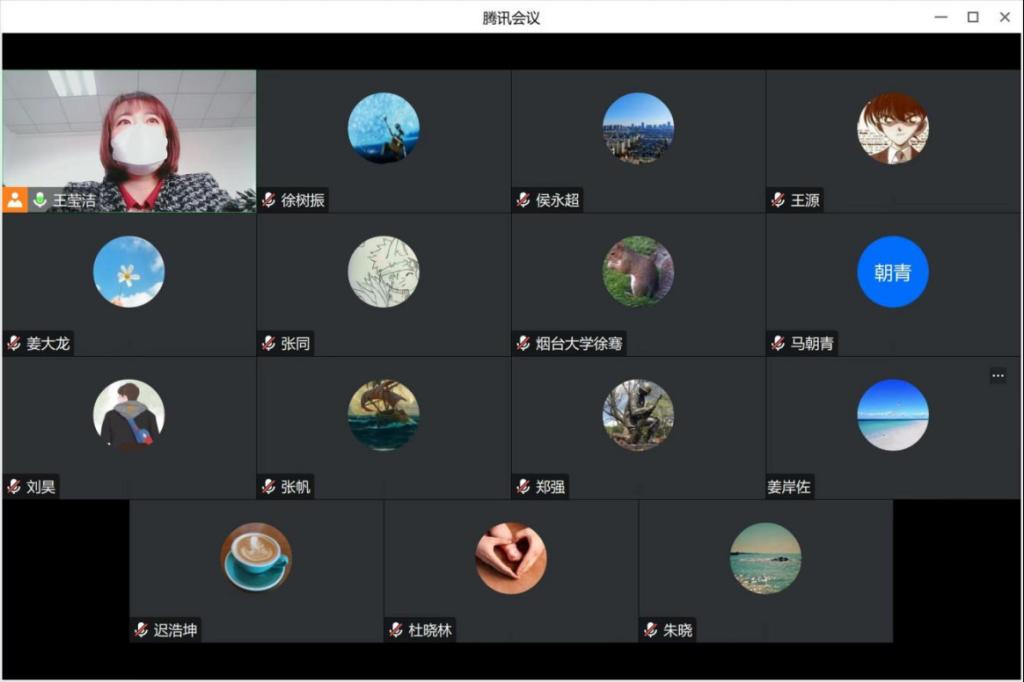
Task: Click the name label 郑强
Action: [x=550, y=488]
